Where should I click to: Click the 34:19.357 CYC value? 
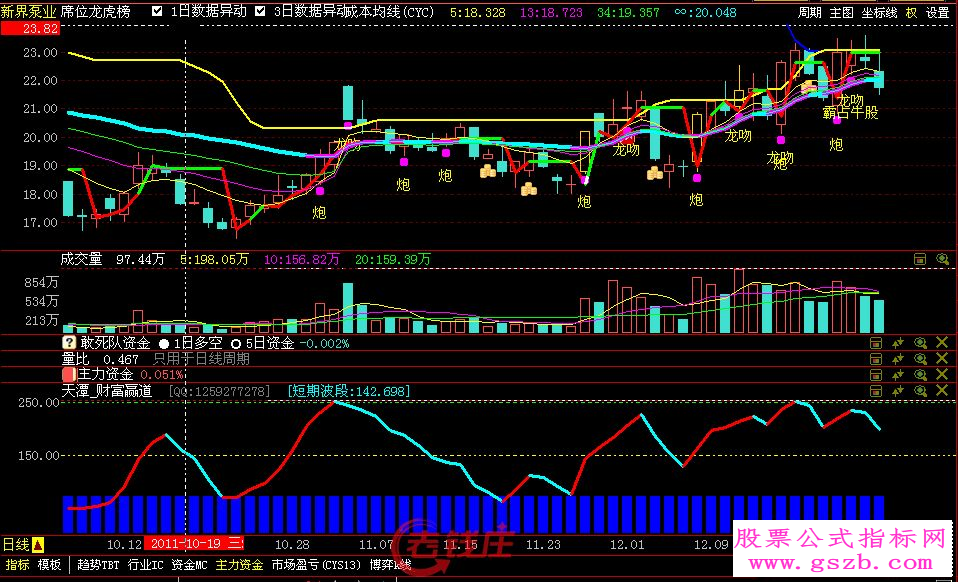[x=629, y=12]
